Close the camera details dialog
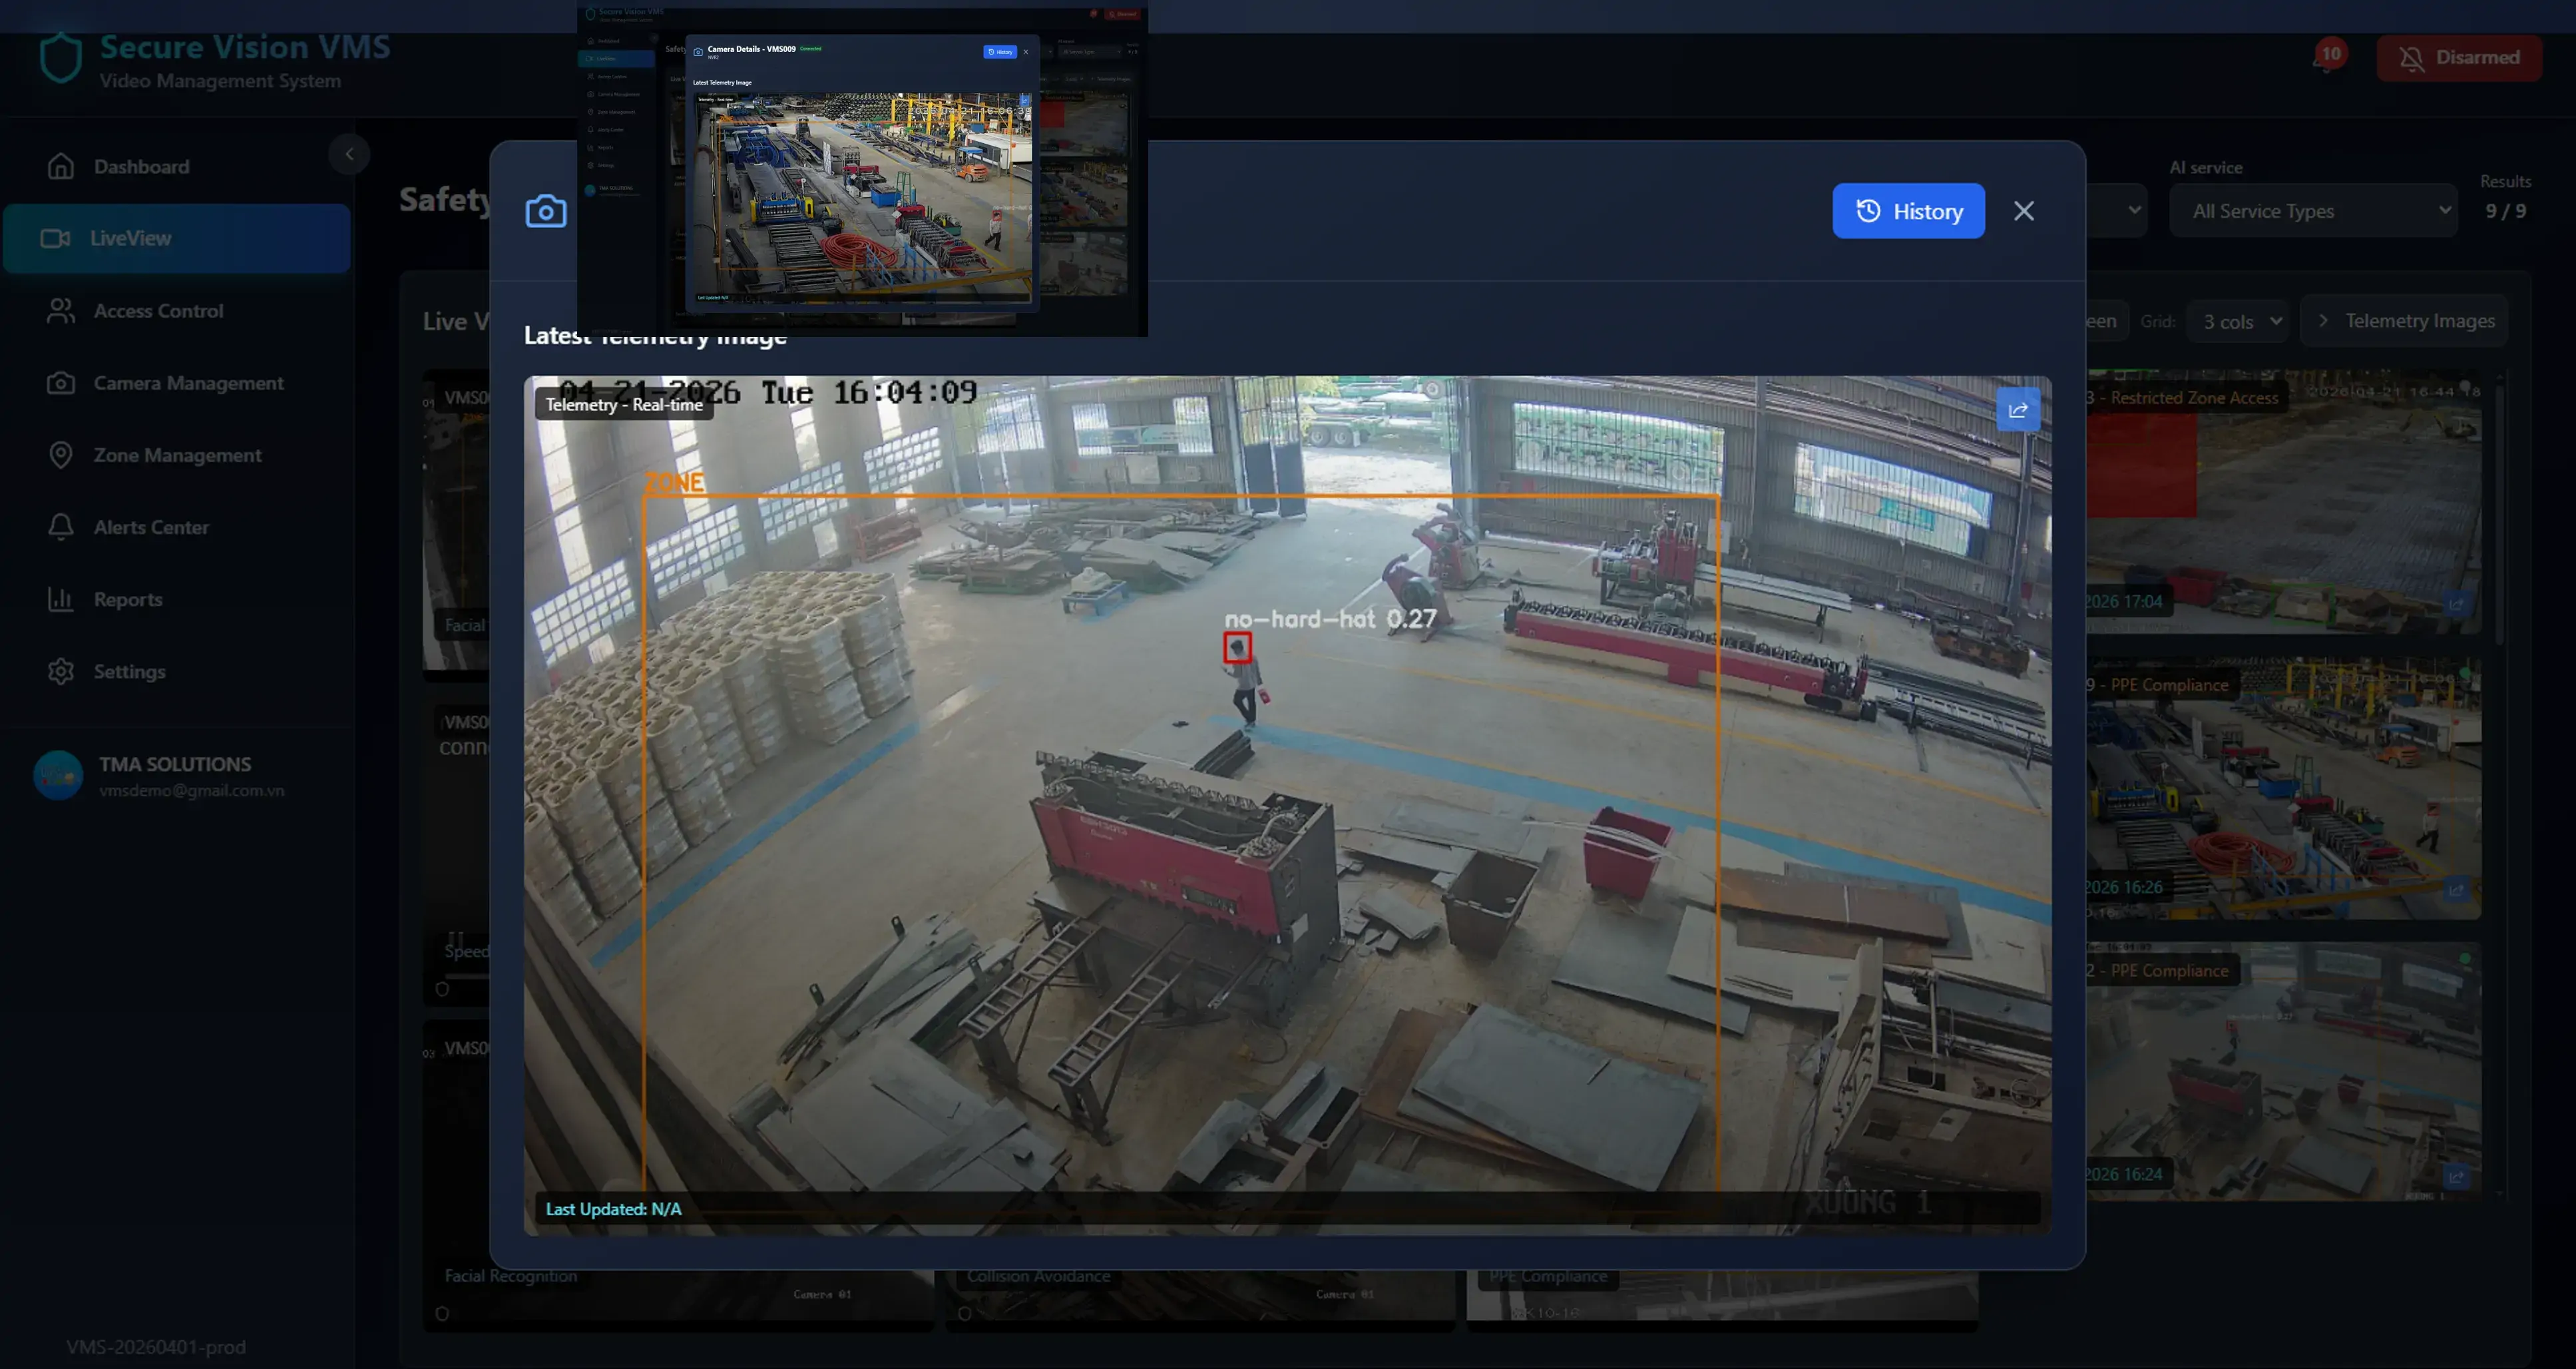2576x1369 pixels. tap(2024, 211)
